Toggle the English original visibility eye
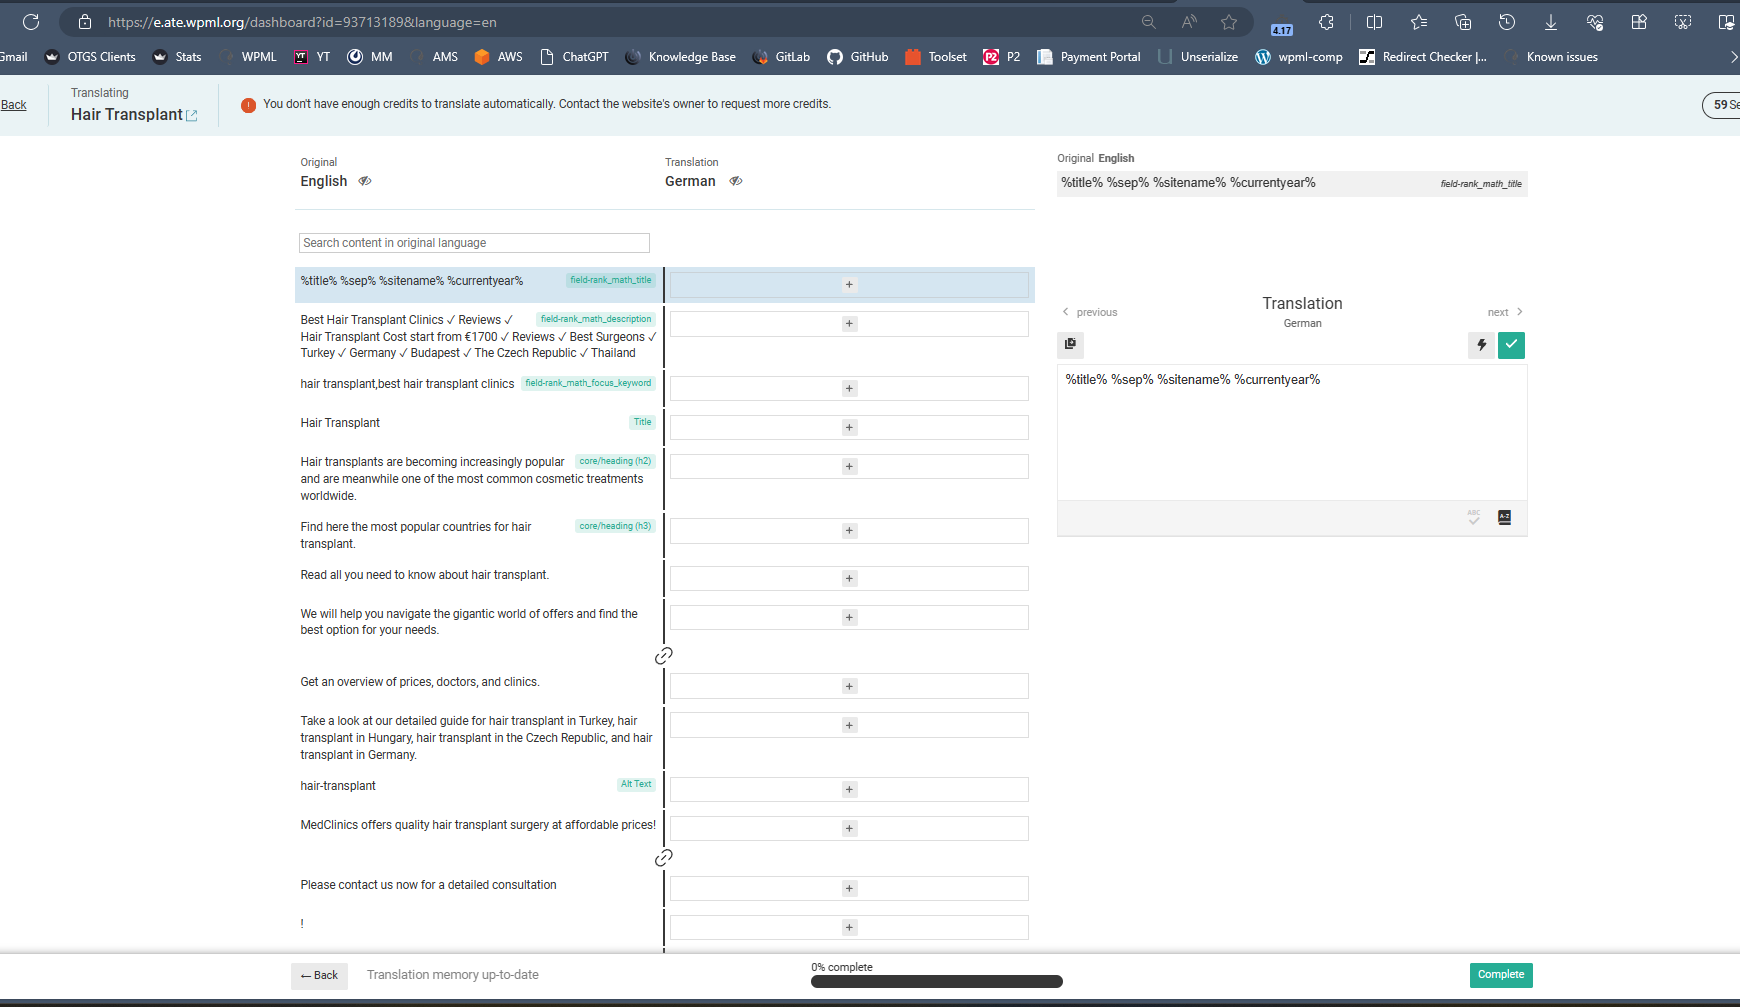This screenshot has height=1007, width=1740. [x=365, y=181]
